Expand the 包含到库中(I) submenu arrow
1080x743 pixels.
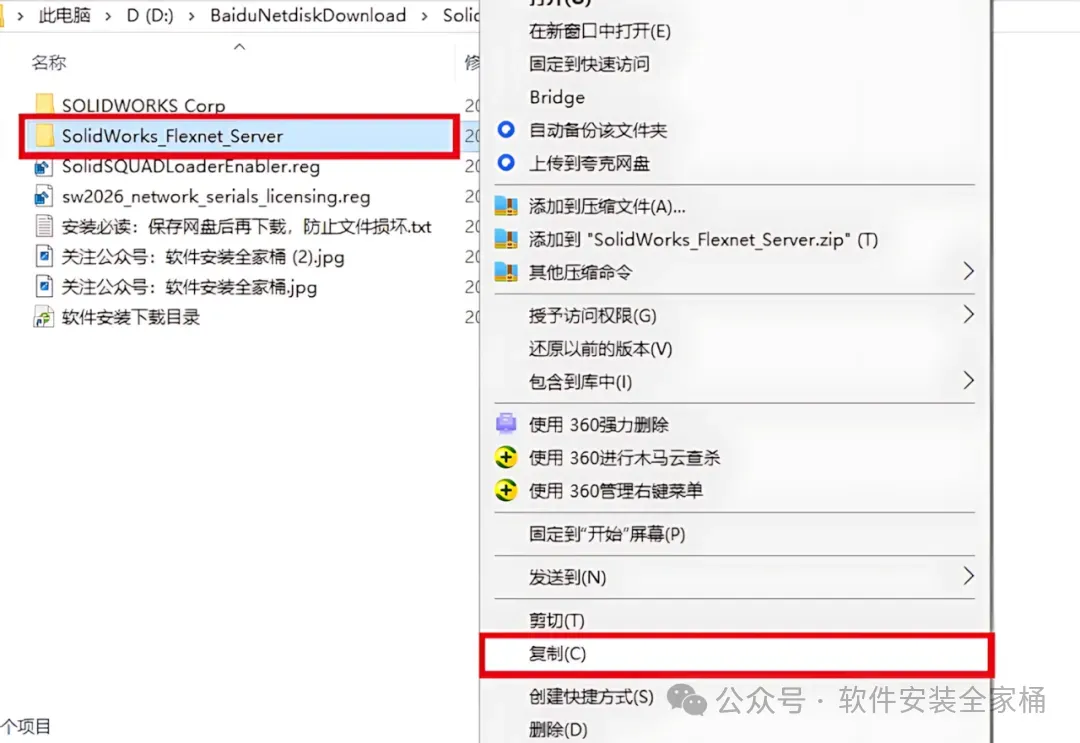(968, 380)
